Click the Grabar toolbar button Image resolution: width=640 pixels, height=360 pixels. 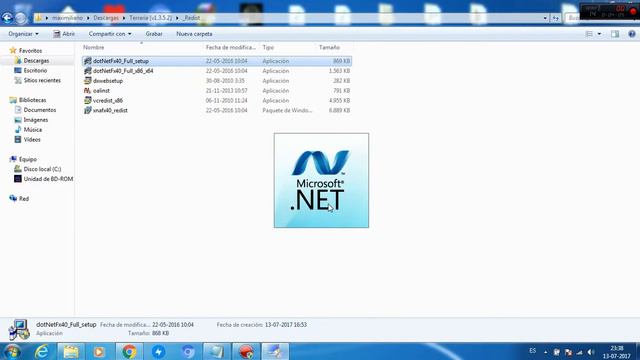(154, 34)
